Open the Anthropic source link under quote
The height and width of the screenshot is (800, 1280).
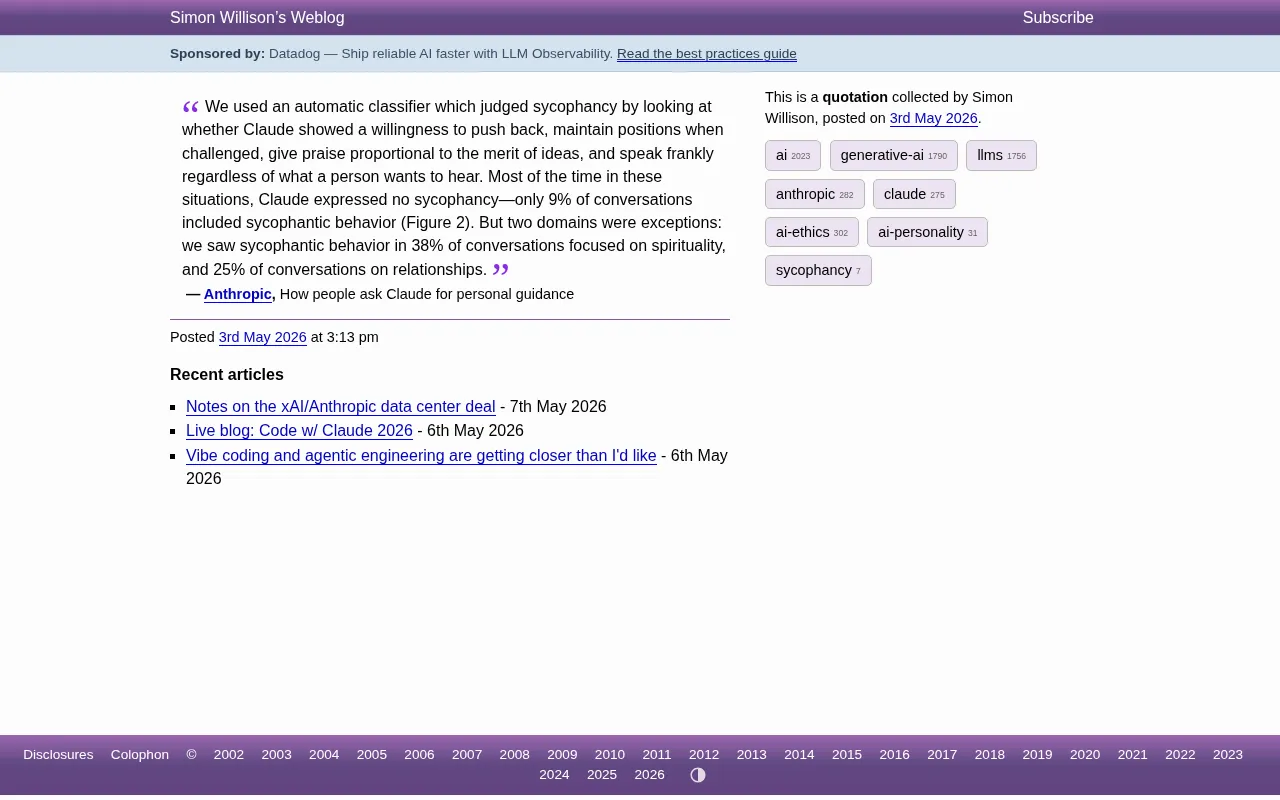[x=238, y=294]
